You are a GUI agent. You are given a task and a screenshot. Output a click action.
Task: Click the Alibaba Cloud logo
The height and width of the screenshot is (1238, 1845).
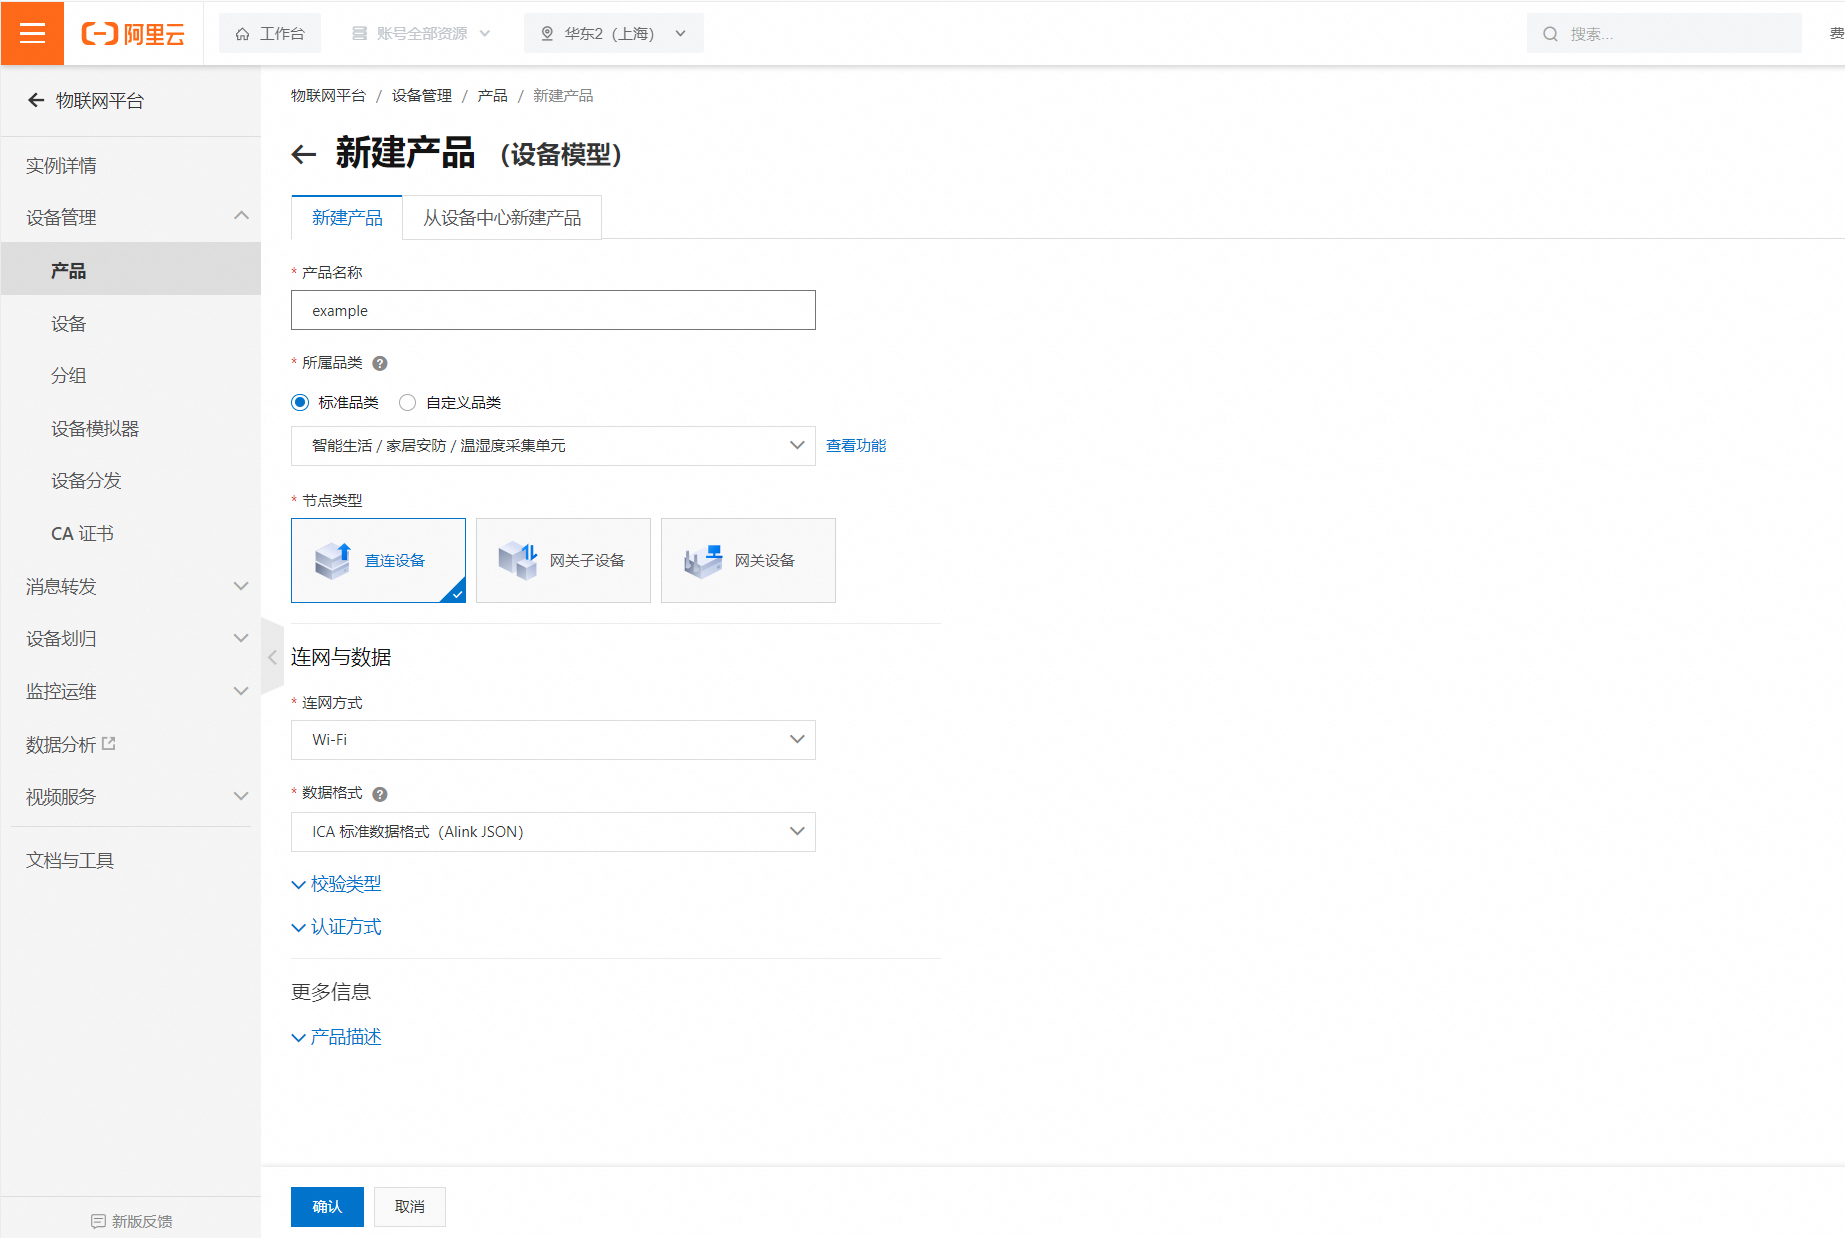pos(133,34)
